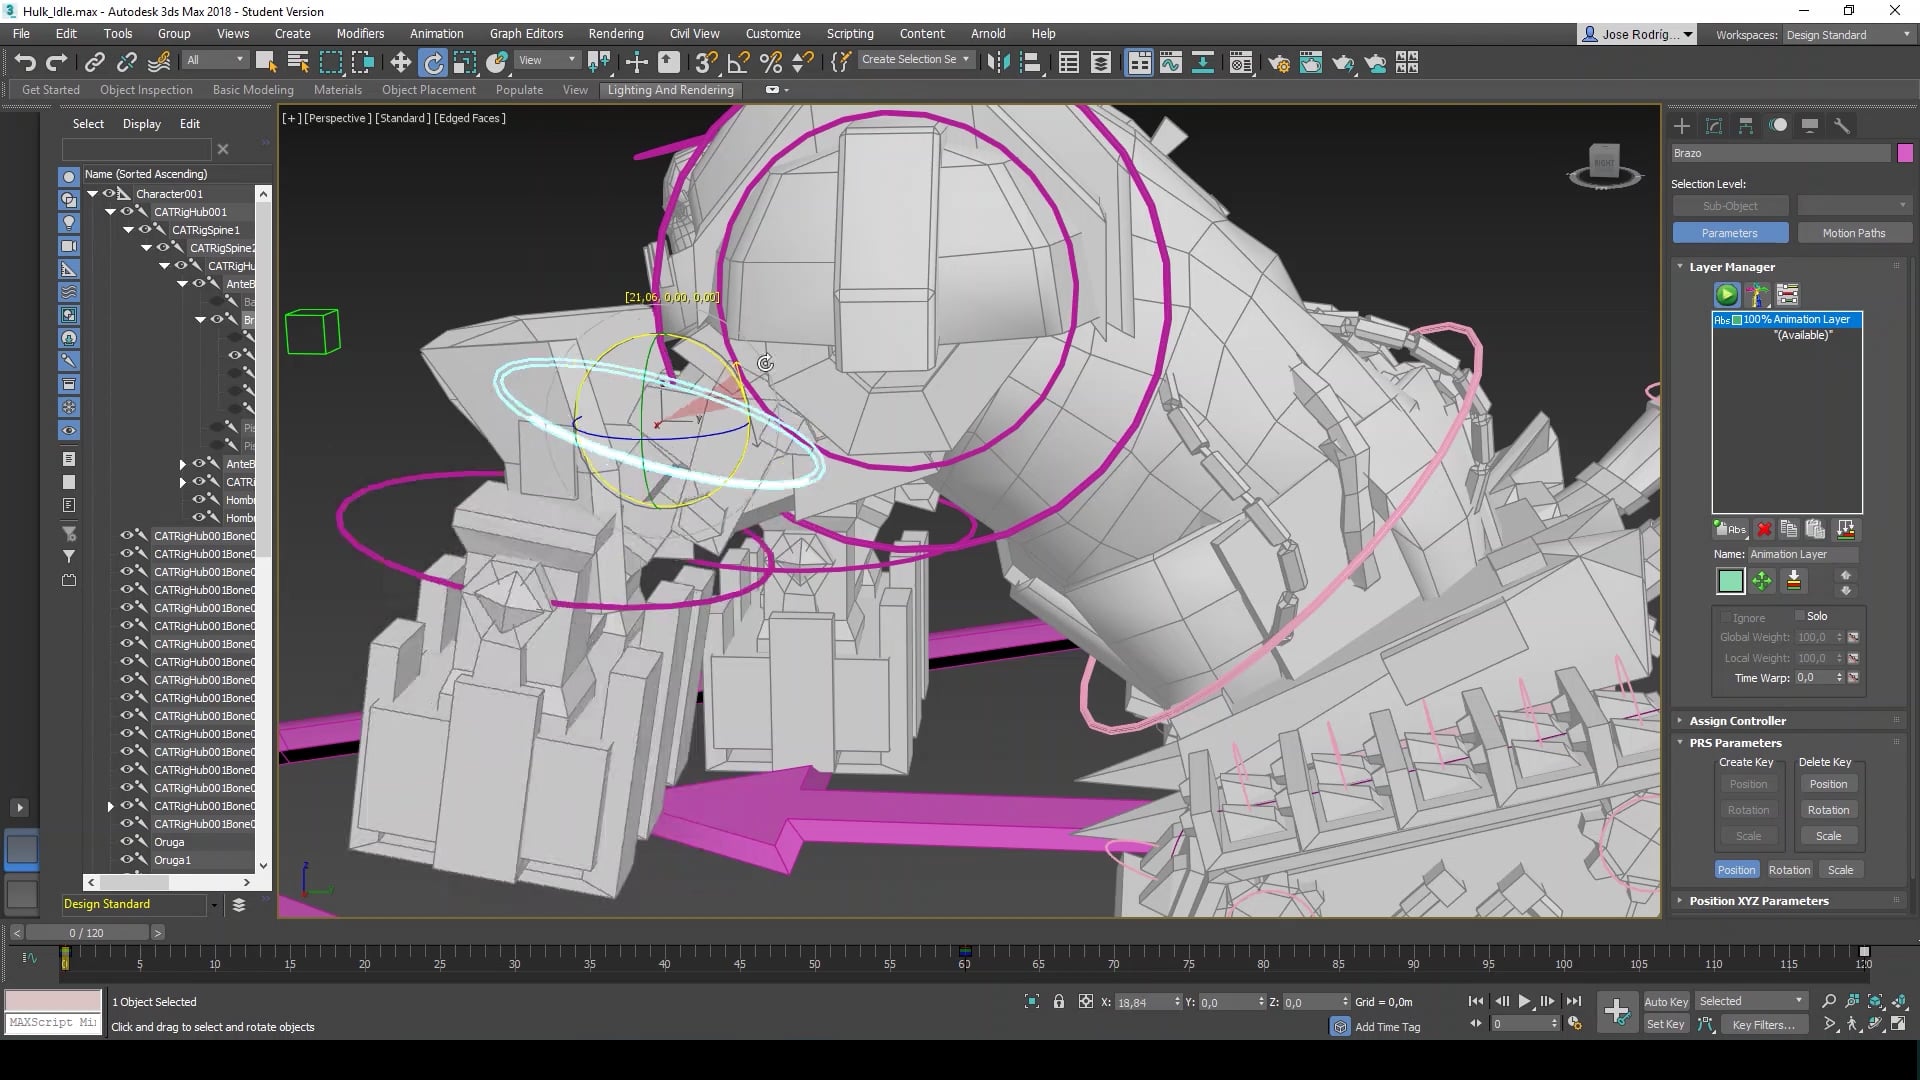The image size is (1920, 1080).
Task: Open the Motion command panel tab
Action: pyautogui.click(x=1778, y=125)
